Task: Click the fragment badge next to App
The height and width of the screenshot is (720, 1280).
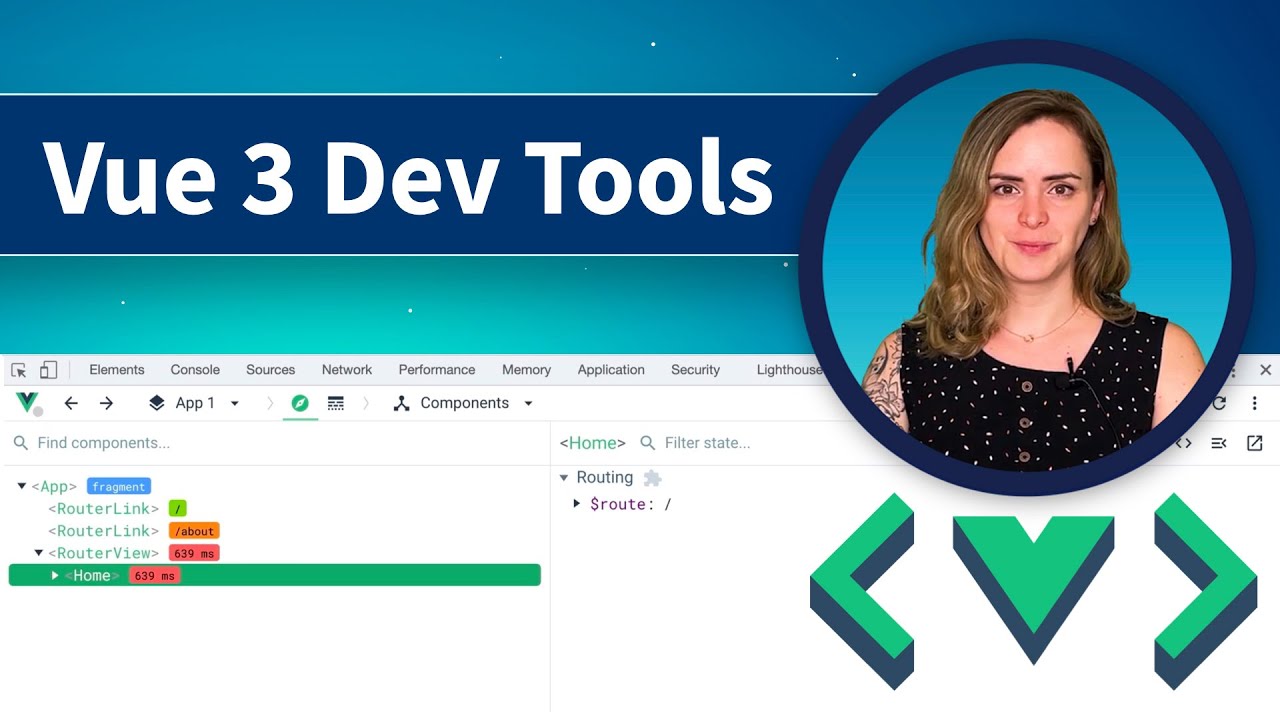Action: (x=118, y=486)
